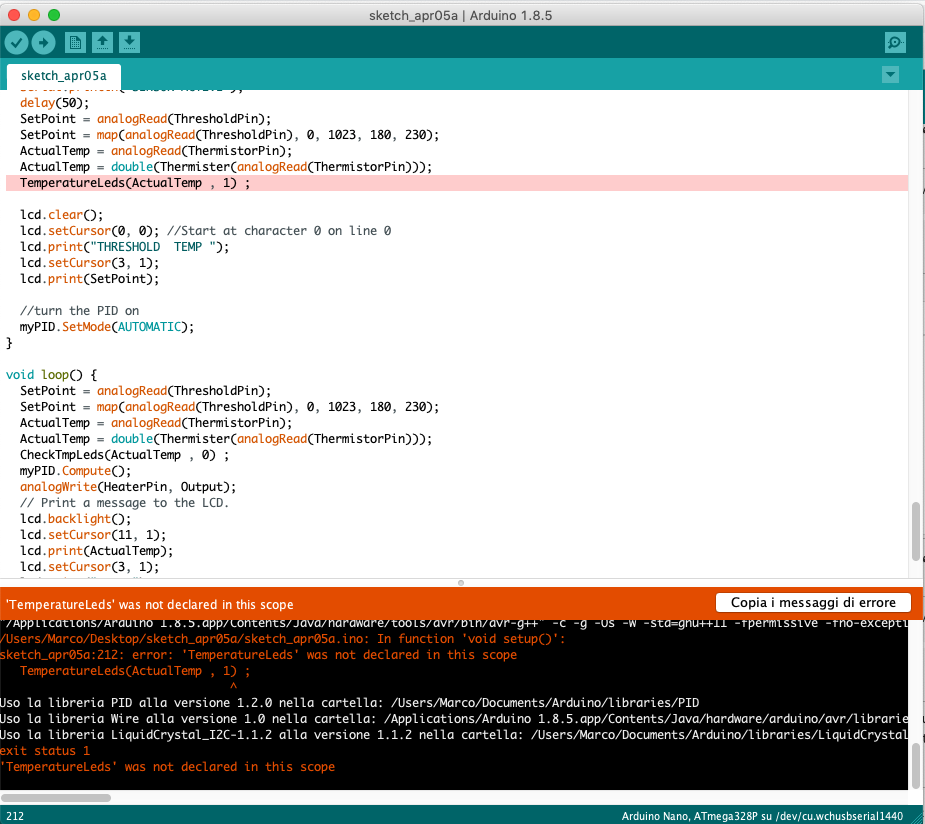Screen dimensions: 925x824
Task: Click the orange error status bar message
Action: (150, 604)
